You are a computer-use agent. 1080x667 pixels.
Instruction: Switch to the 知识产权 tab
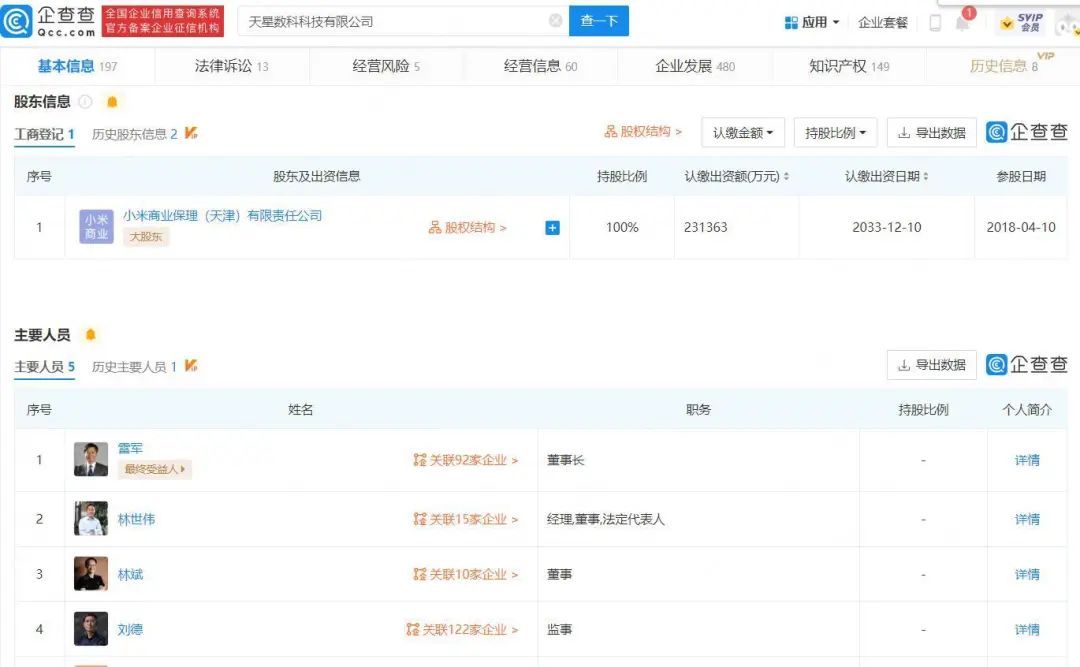click(848, 66)
